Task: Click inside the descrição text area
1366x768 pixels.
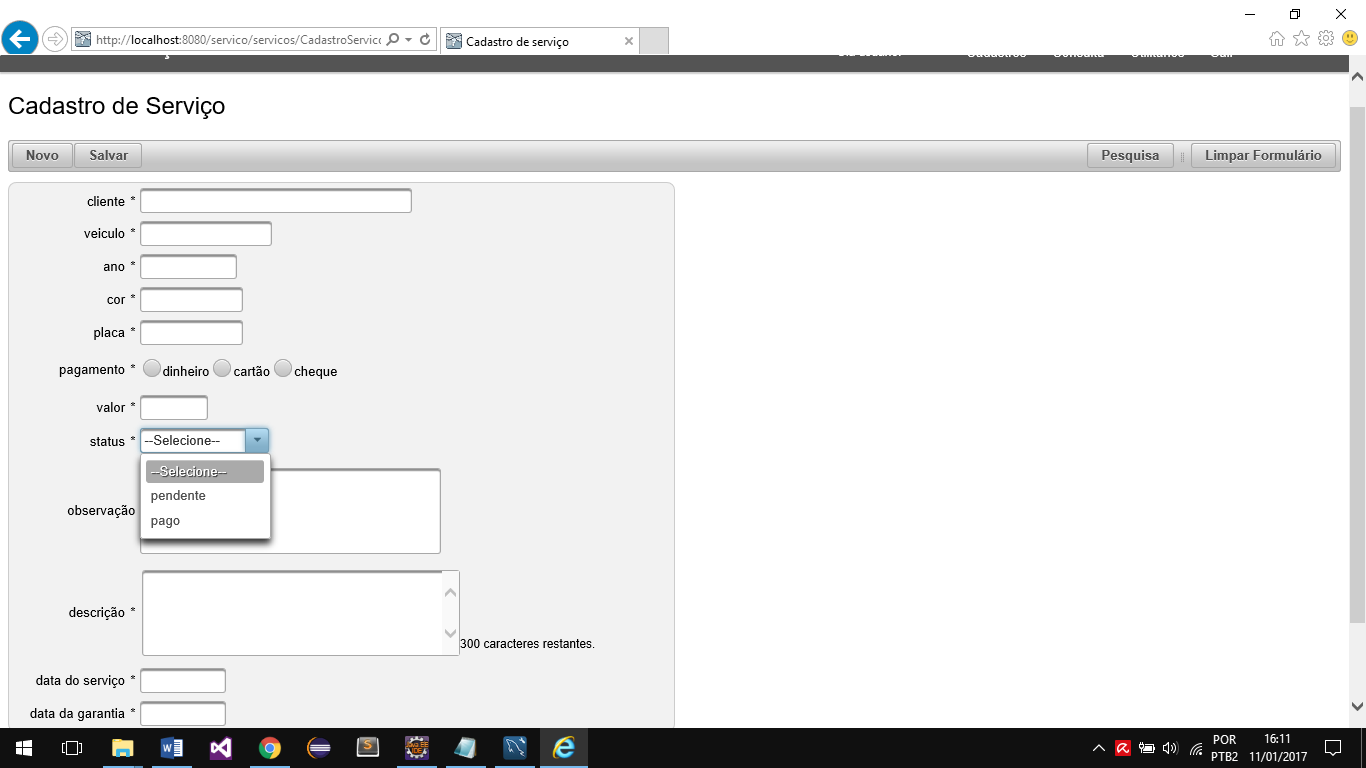Action: (x=301, y=613)
